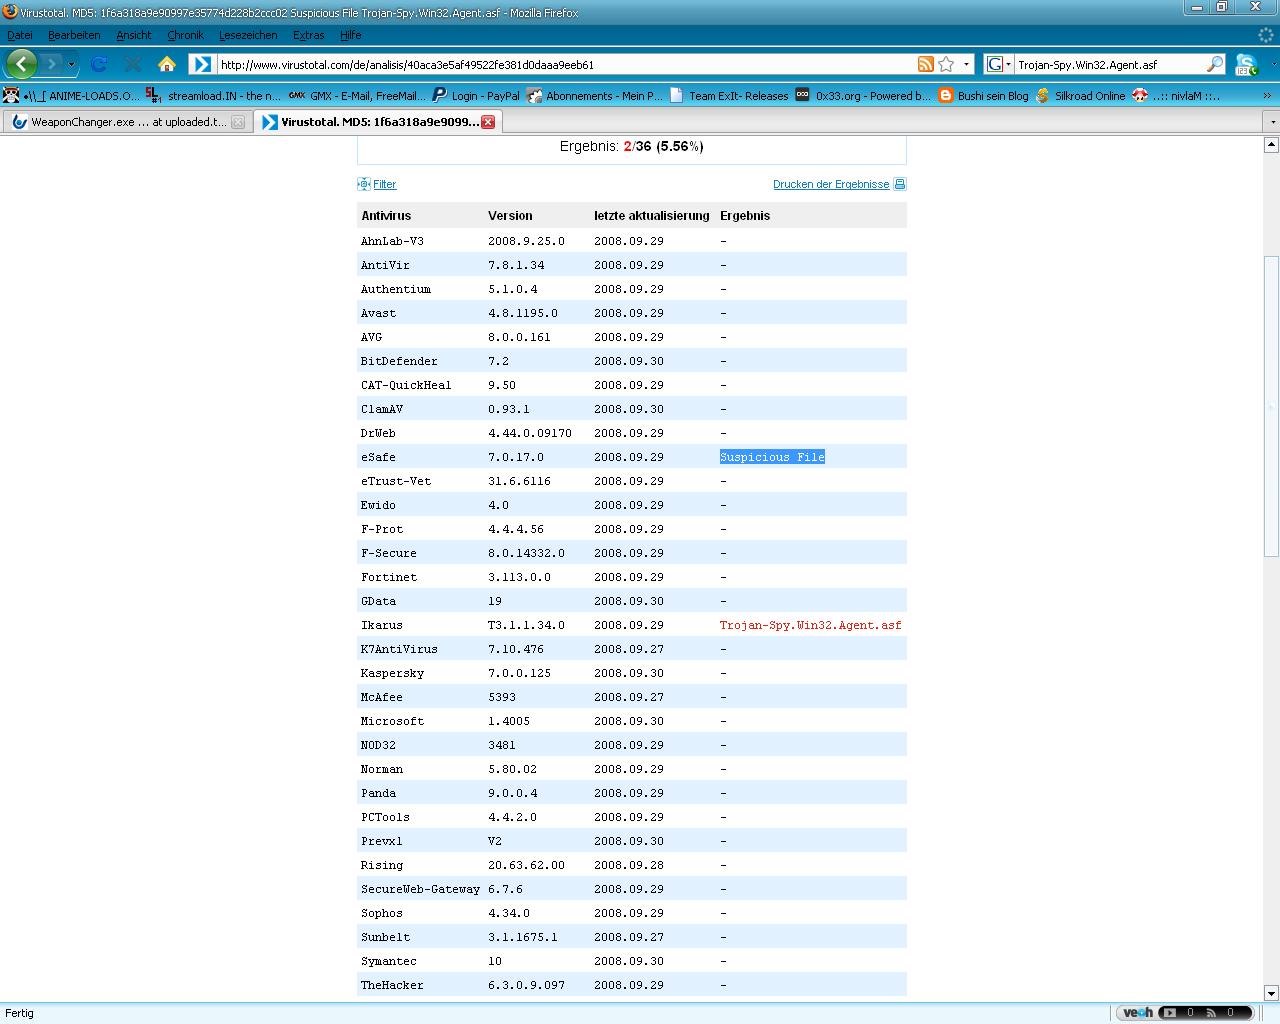
Task: Click the RSS feed icon in address bar
Action: [x=925, y=64]
